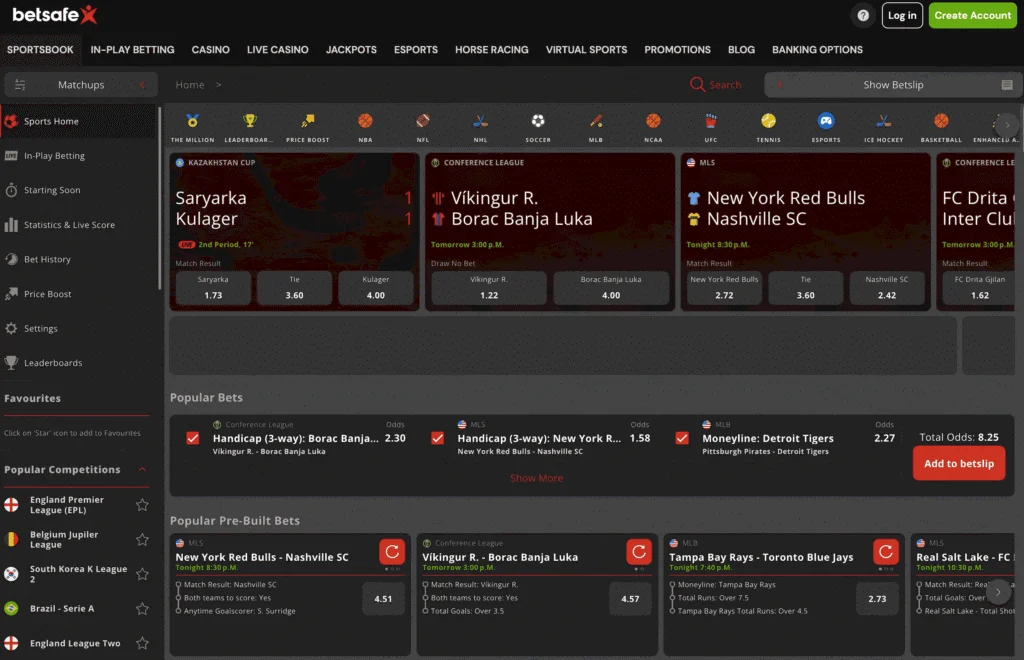Select 4.51 odds for Red Bulls pre-built bet
Viewport: 1024px width, 660px height.
pos(383,599)
